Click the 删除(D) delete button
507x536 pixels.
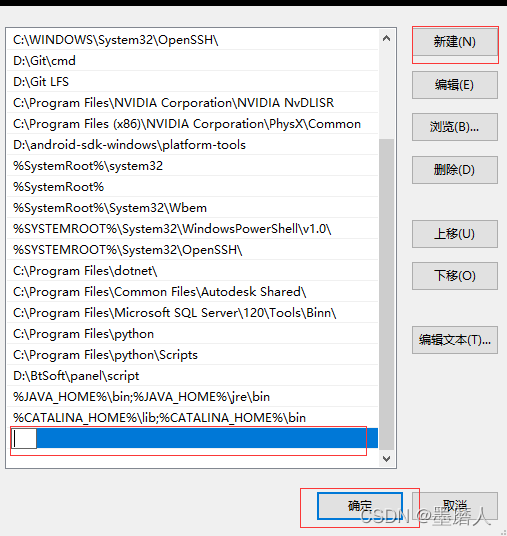[x=455, y=170]
